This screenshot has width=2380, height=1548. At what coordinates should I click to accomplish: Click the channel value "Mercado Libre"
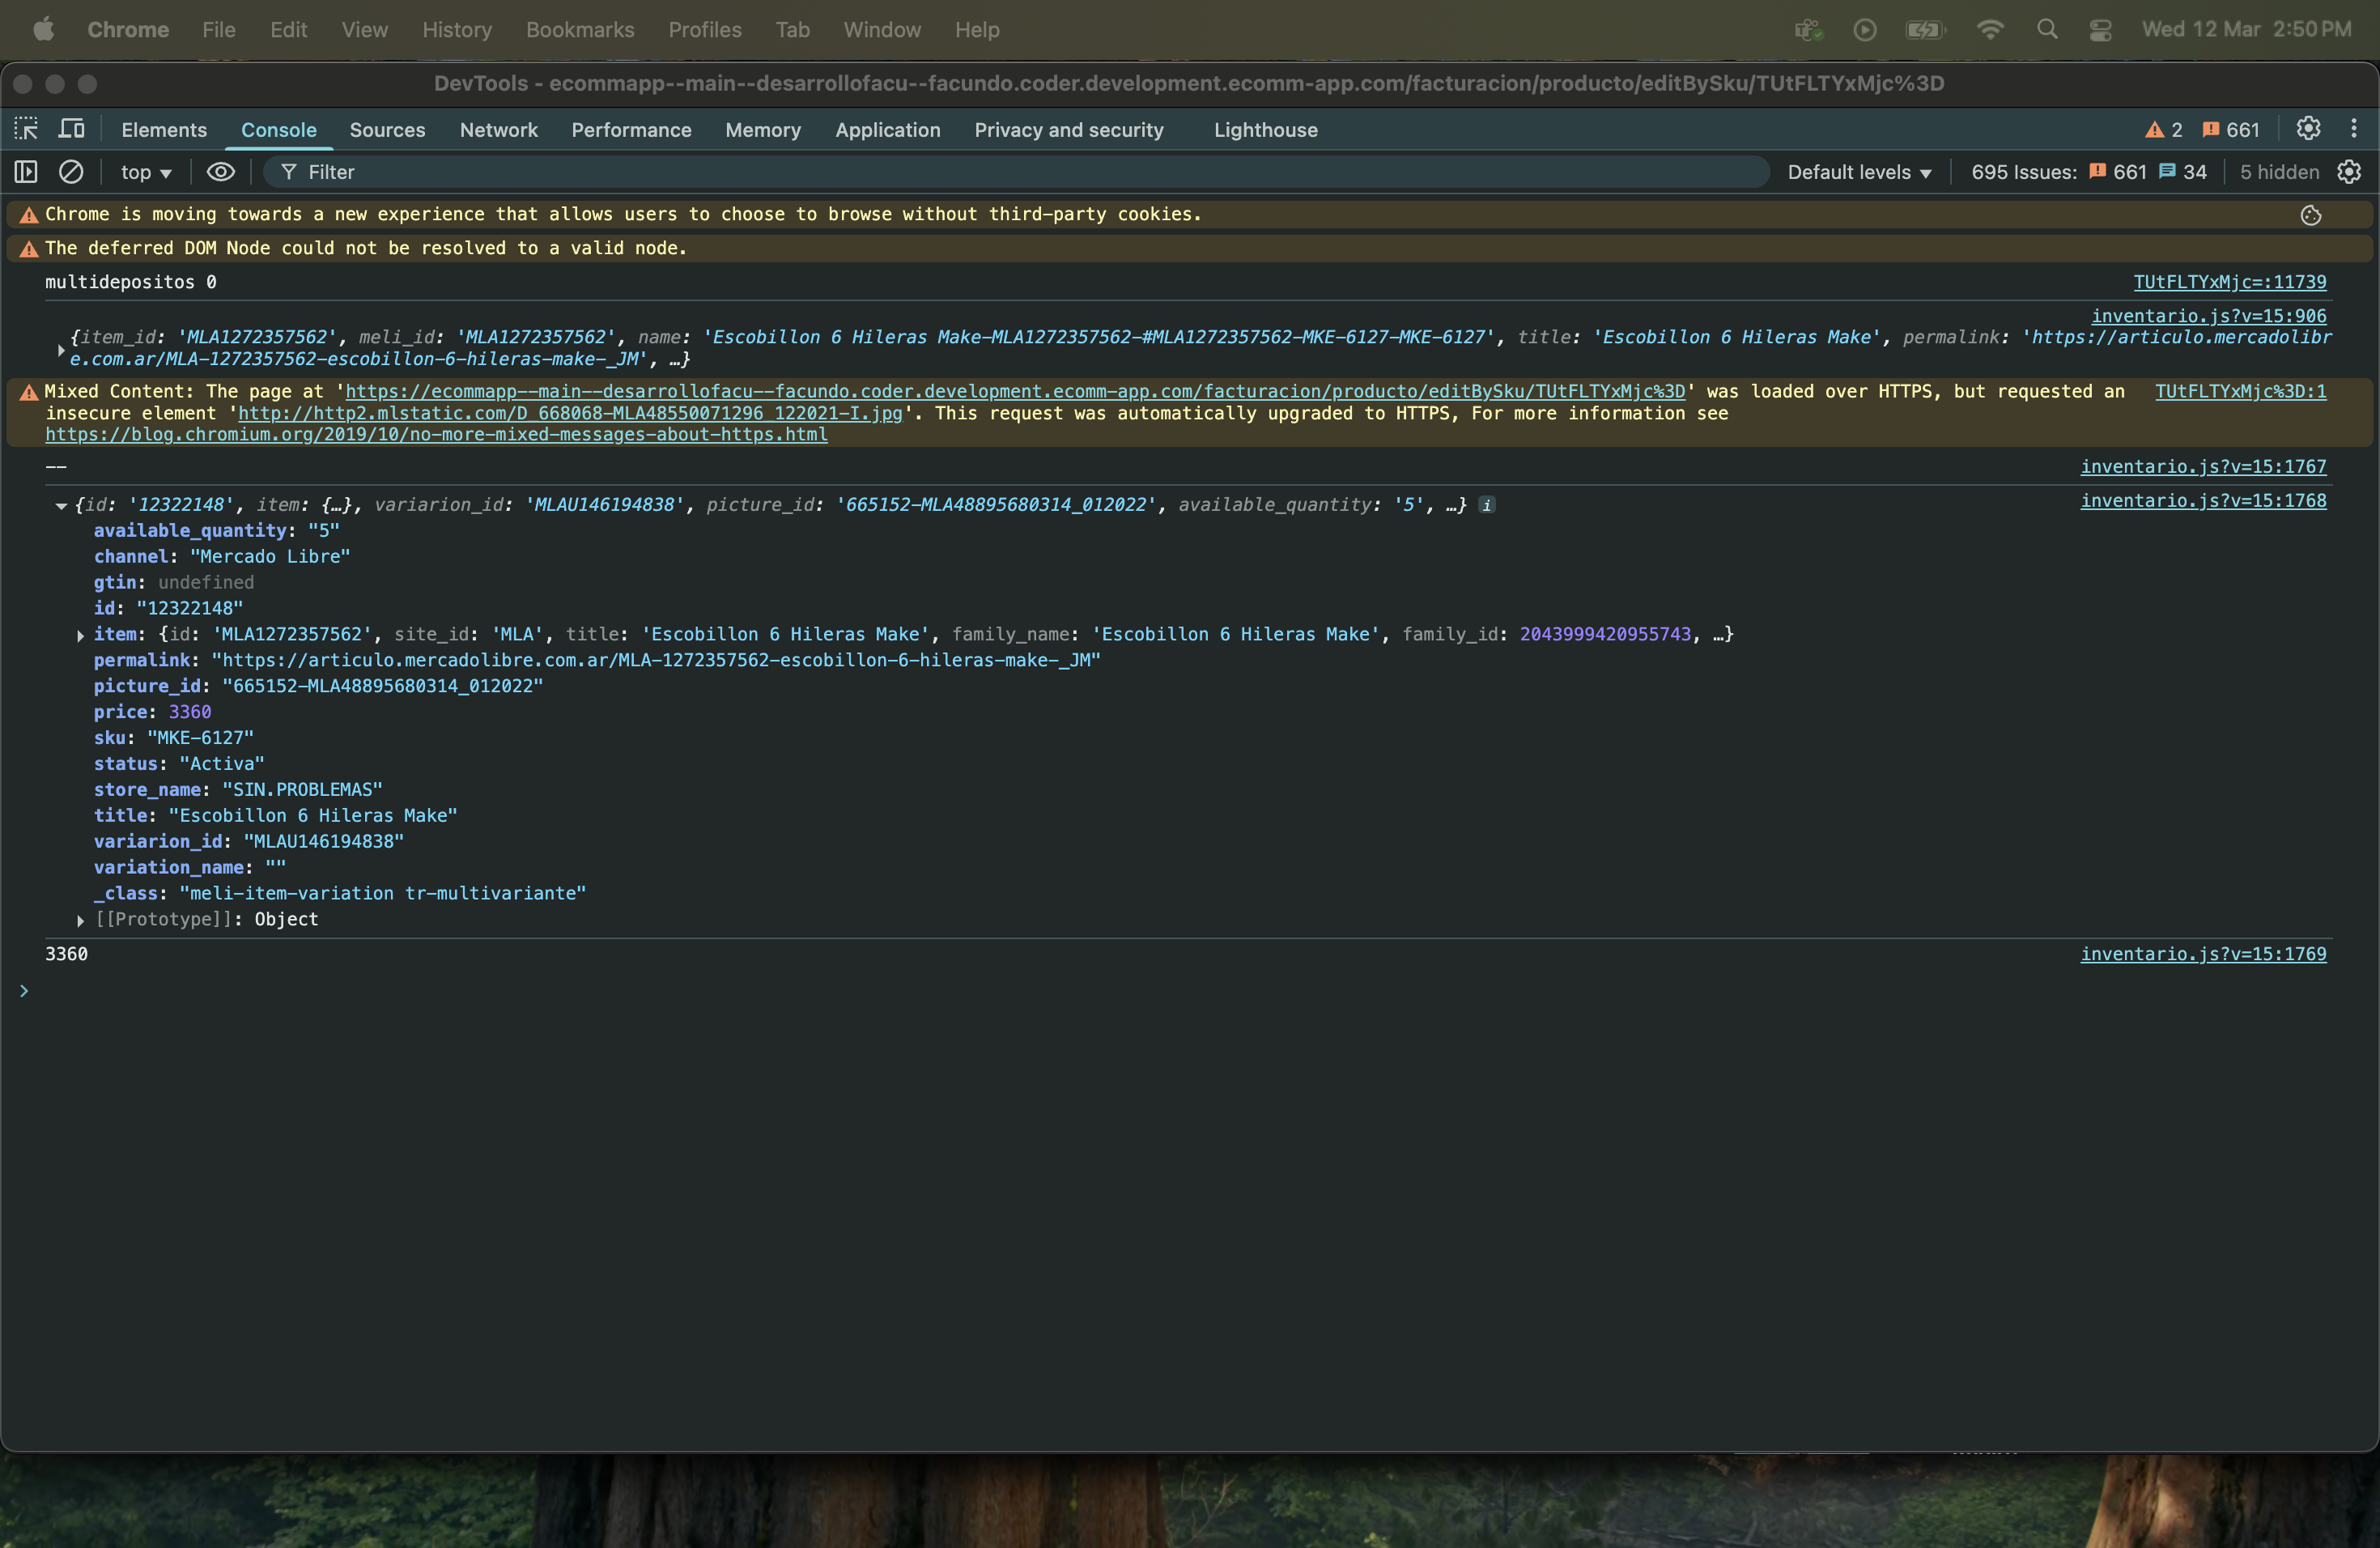point(270,557)
